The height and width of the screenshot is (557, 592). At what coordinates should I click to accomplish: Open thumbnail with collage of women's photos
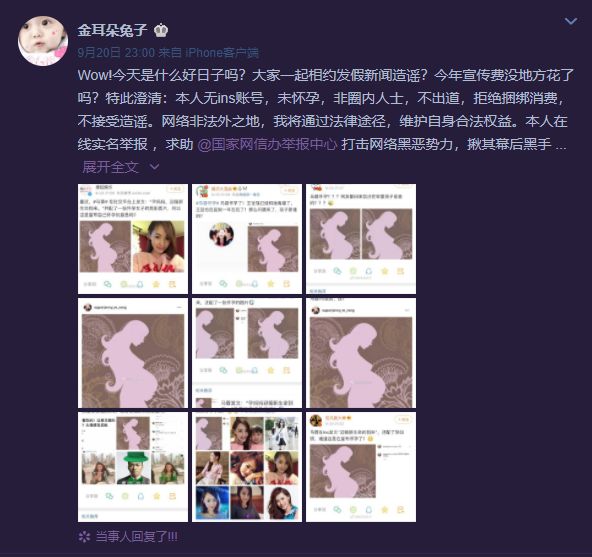(x=247, y=467)
